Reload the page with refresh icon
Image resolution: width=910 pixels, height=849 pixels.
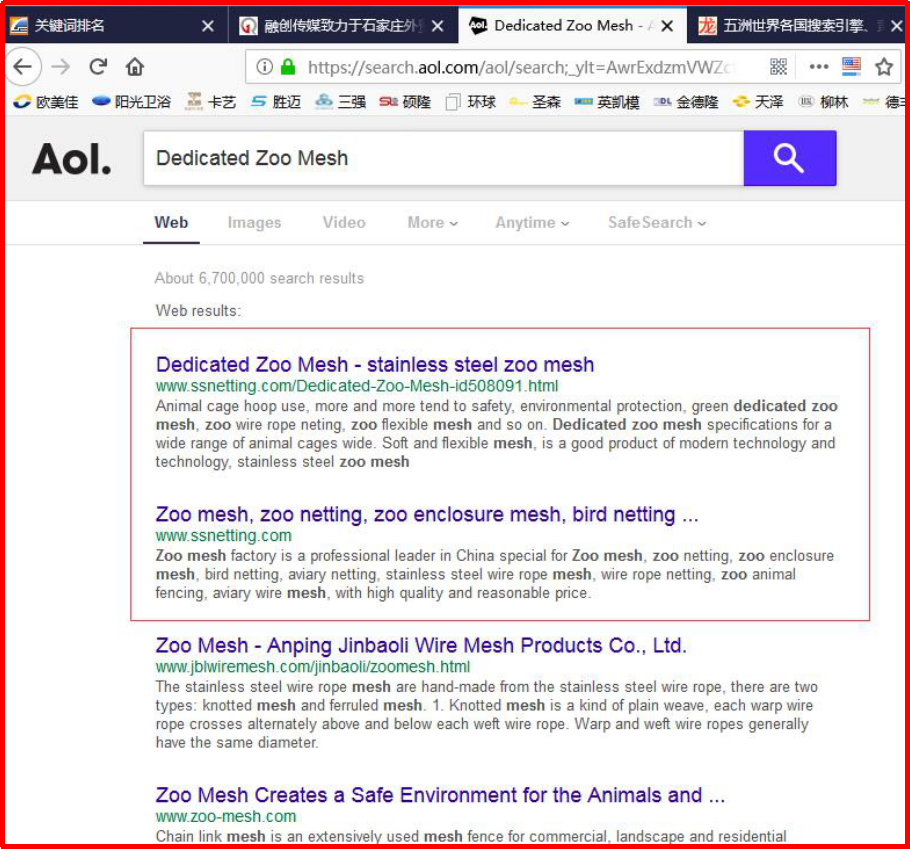(98, 67)
